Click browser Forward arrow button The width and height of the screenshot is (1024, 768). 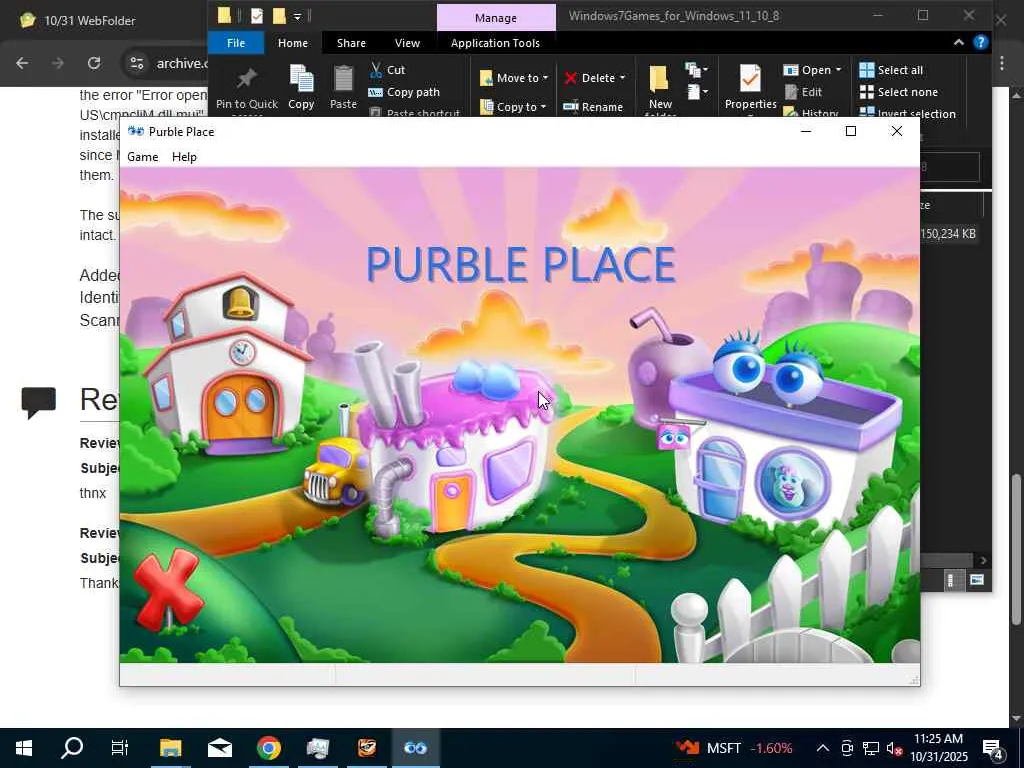(58, 63)
